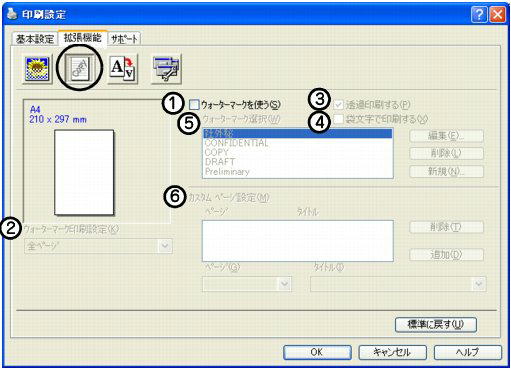The width and height of the screenshot is (511, 369).
Task: Enable ウォーターマークを使う checkbox
Action: click(x=194, y=105)
